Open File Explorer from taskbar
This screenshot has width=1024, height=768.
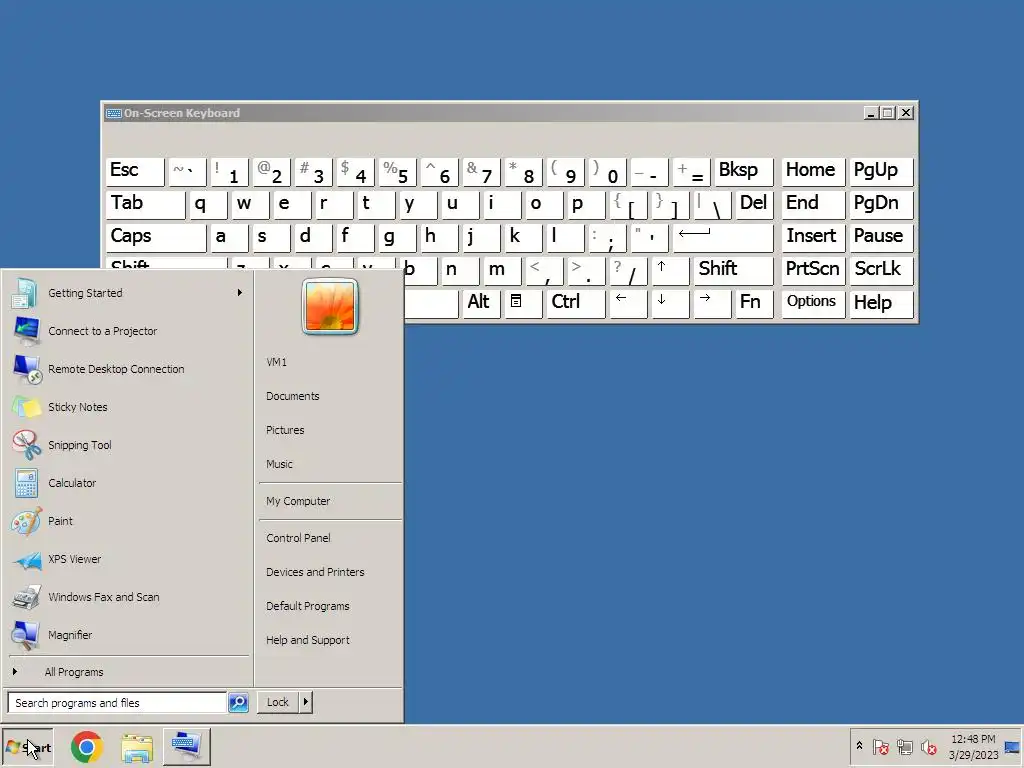tap(137, 747)
